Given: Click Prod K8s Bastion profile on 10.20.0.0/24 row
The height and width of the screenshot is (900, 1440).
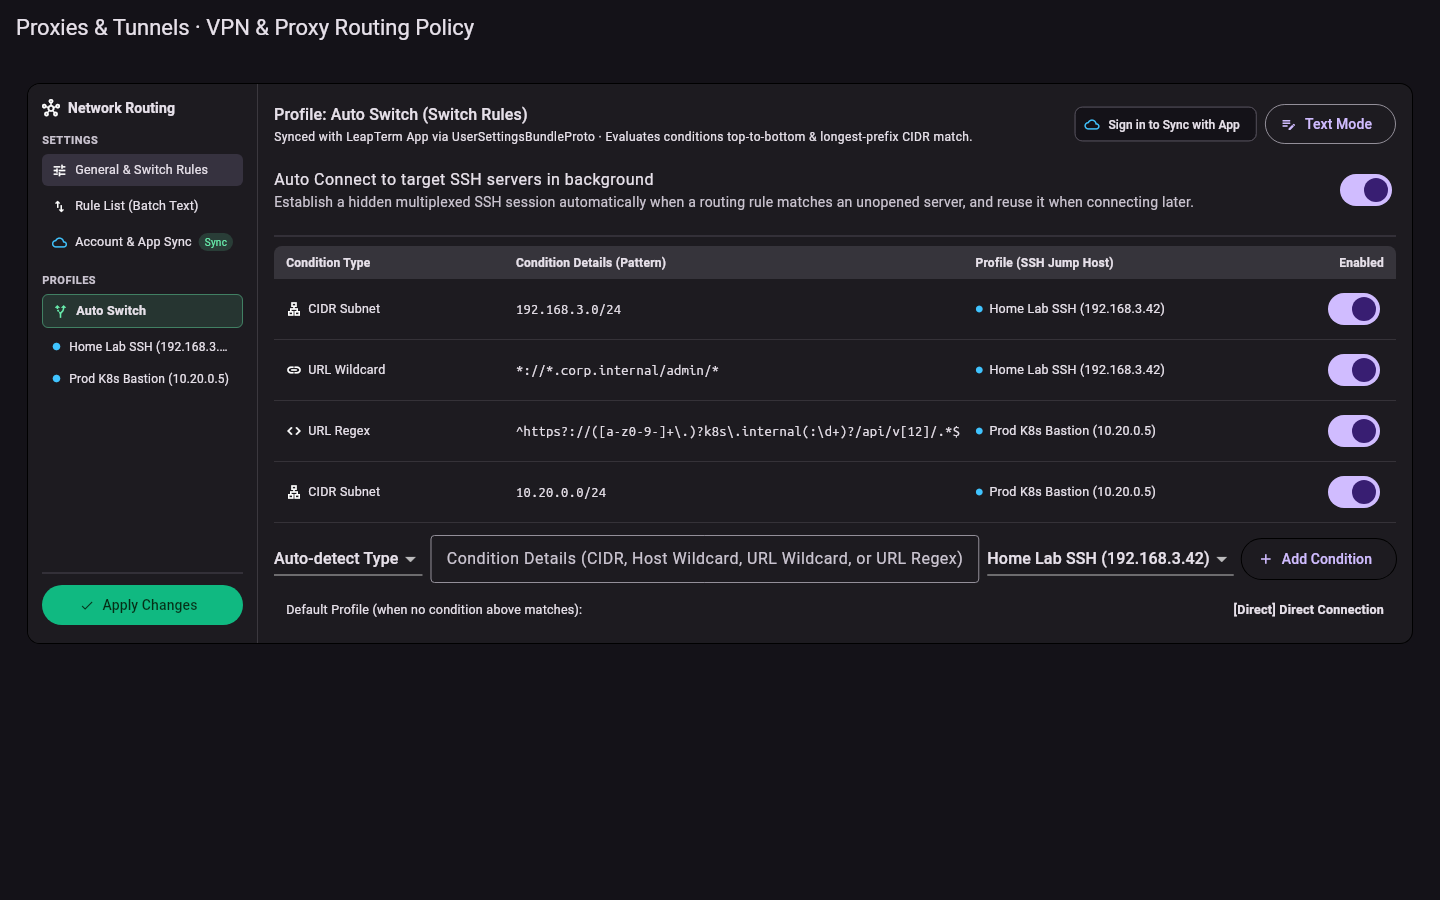Looking at the screenshot, I should tap(1066, 492).
